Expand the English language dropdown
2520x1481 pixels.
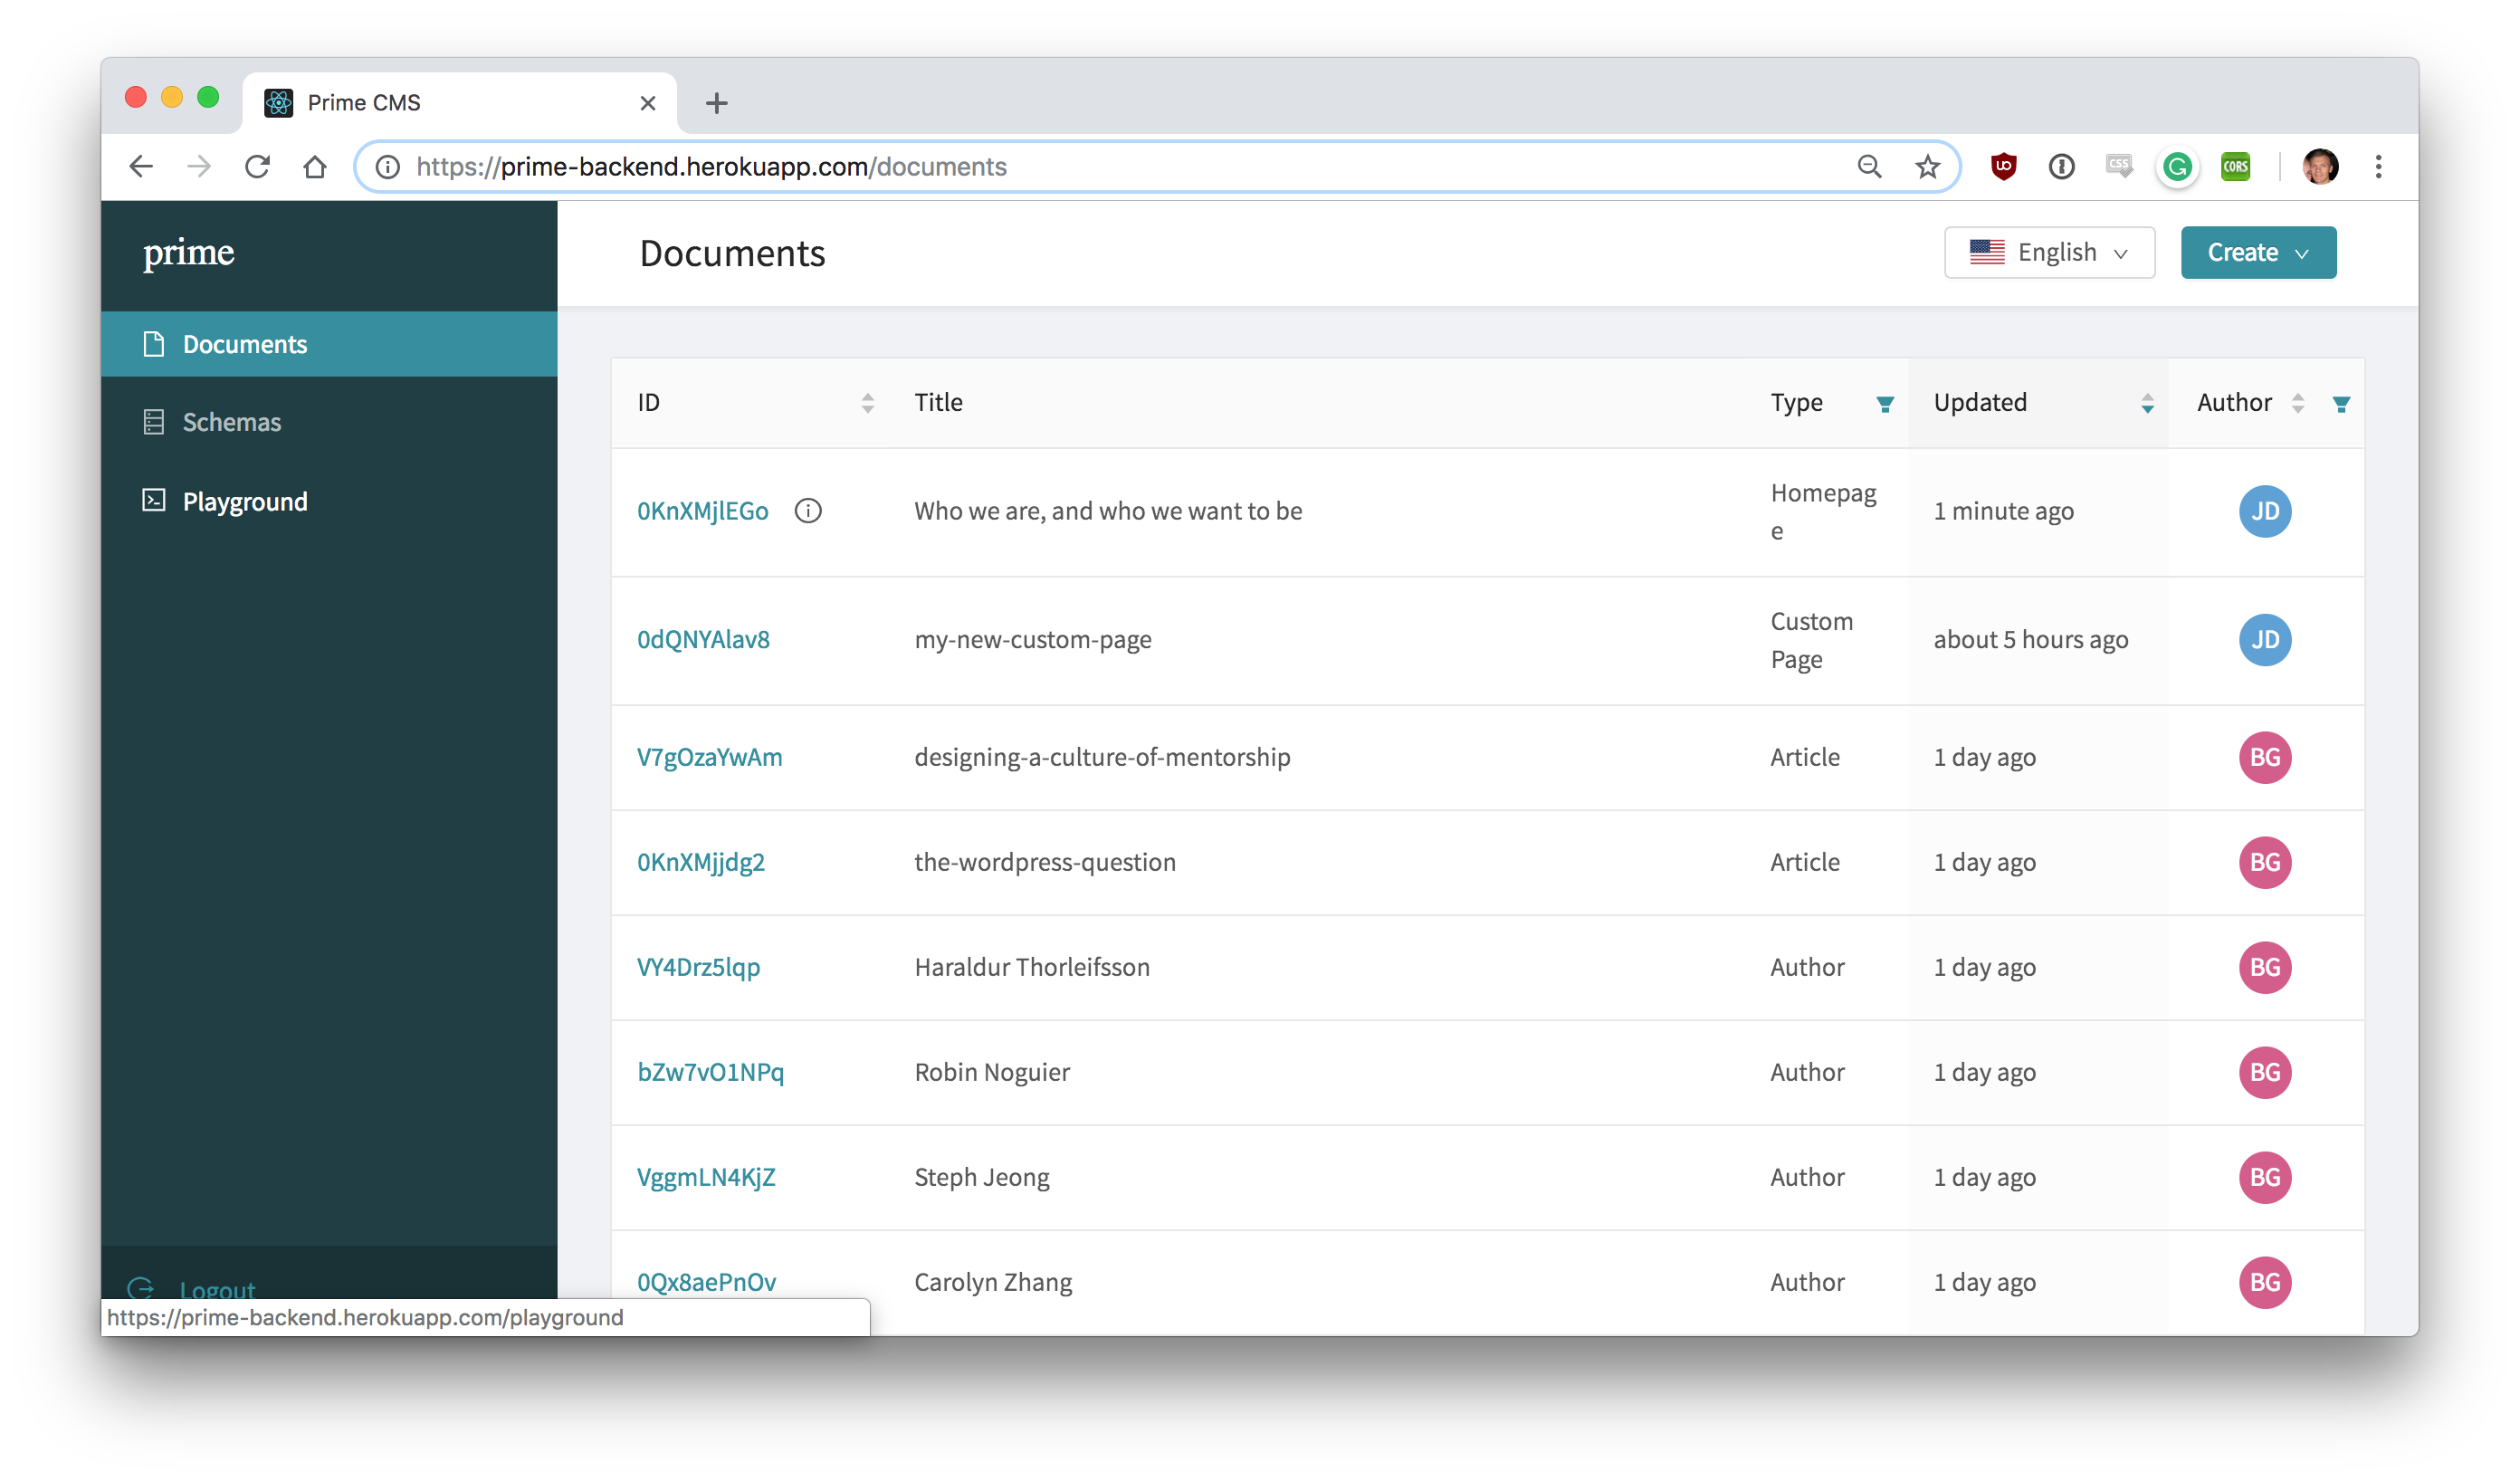coord(2048,252)
